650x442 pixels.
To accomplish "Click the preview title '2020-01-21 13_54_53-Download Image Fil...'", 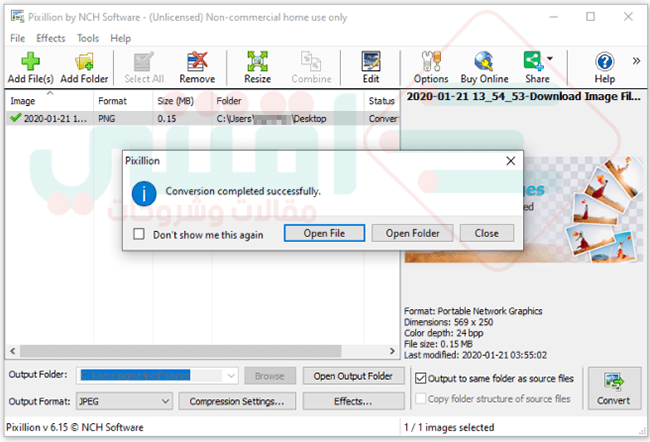I will [x=524, y=97].
